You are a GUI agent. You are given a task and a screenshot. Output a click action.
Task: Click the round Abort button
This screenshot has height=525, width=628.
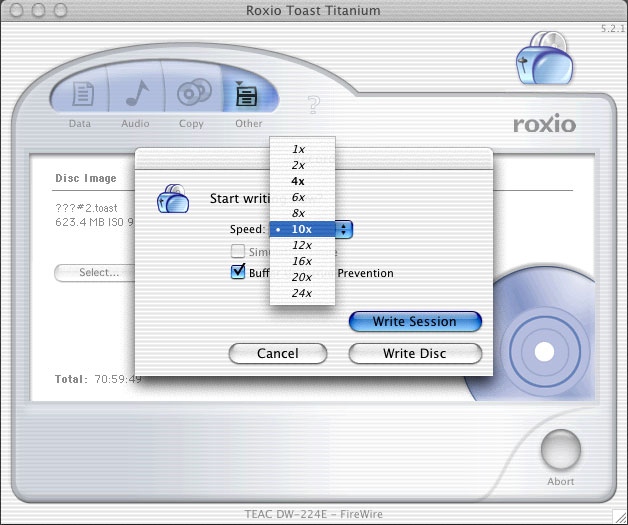pyautogui.click(x=560, y=449)
